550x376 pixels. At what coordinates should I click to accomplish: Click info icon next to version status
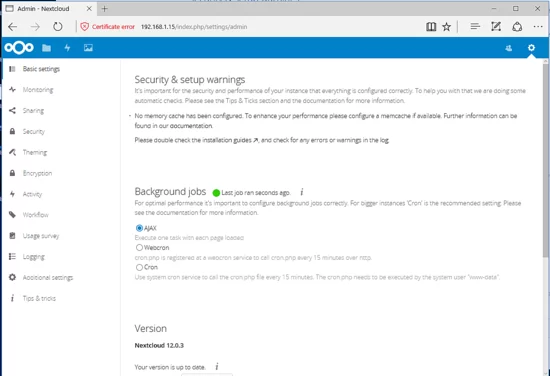pyautogui.click(x=217, y=367)
